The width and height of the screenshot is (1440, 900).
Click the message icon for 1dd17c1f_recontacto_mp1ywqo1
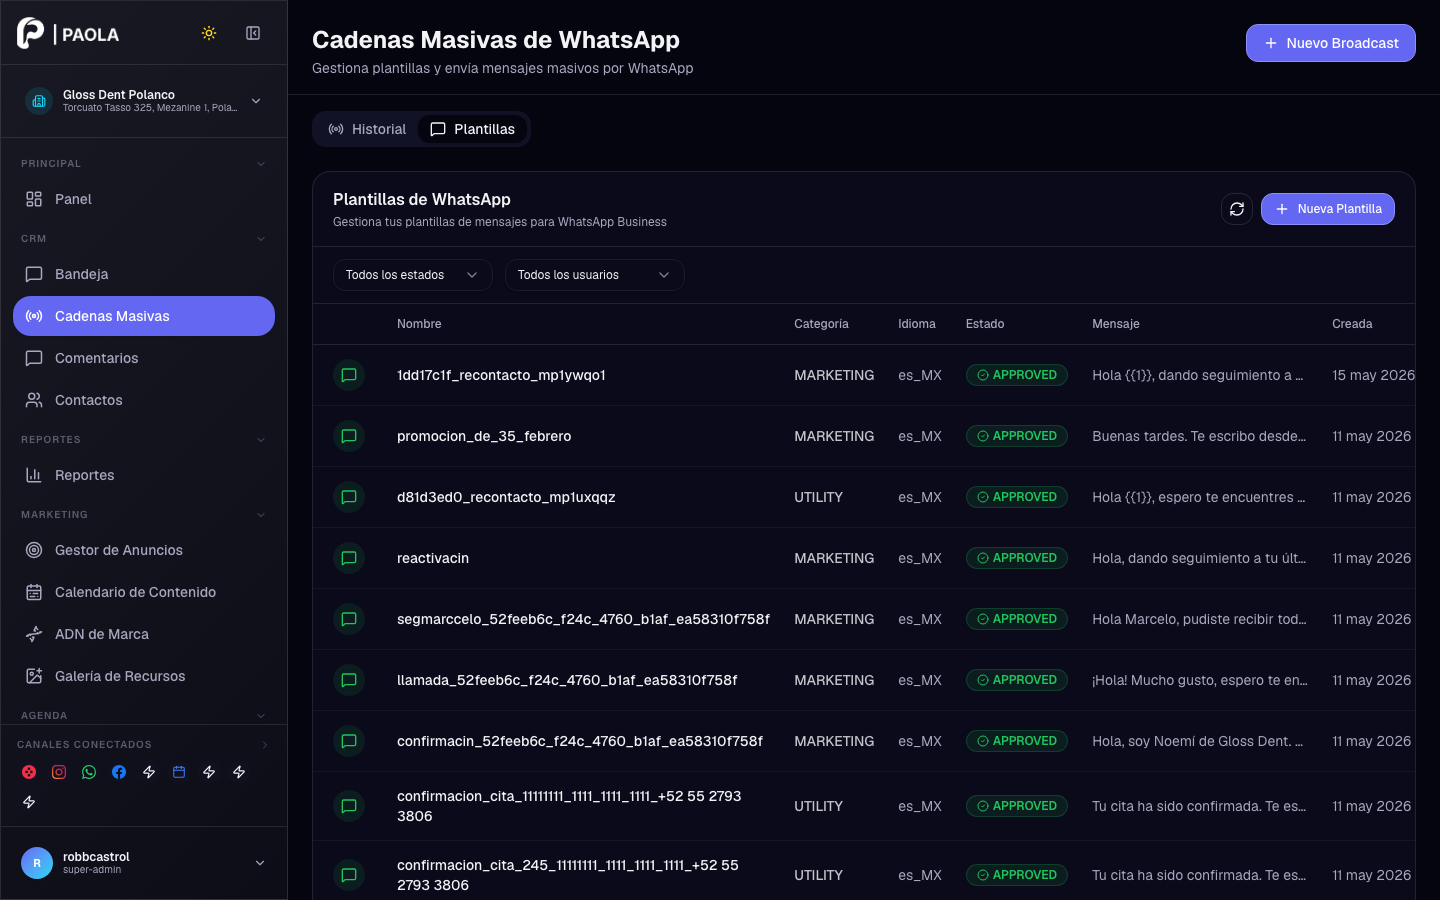[x=349, y=375]
